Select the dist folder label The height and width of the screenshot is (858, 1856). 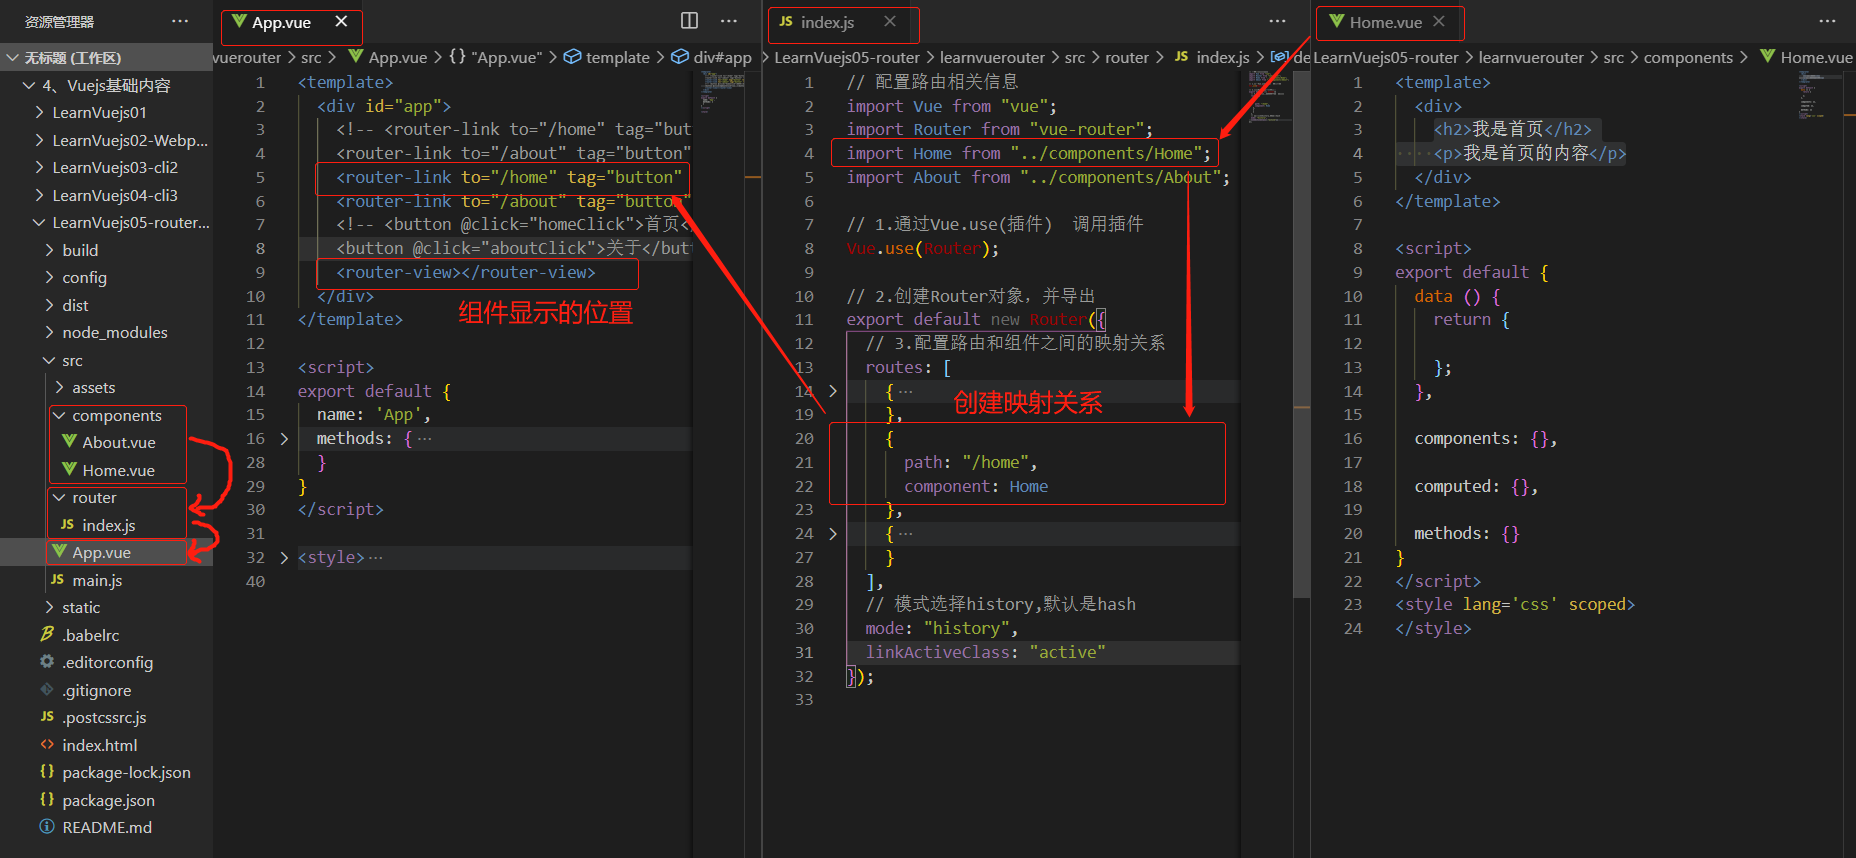(75, 305)
